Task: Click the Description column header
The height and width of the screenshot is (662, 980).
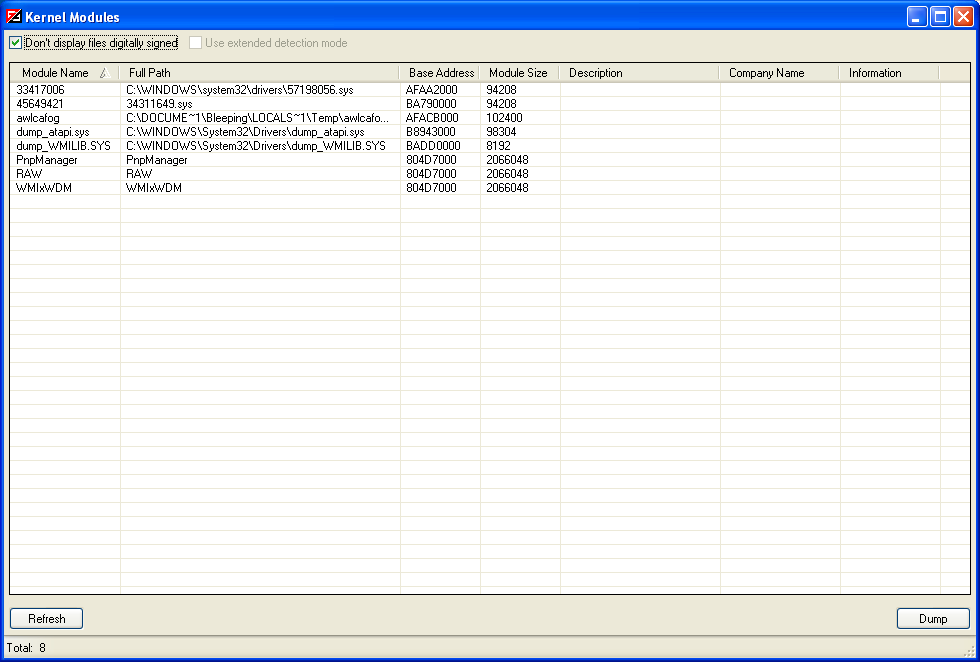Action: coord(639,73)
